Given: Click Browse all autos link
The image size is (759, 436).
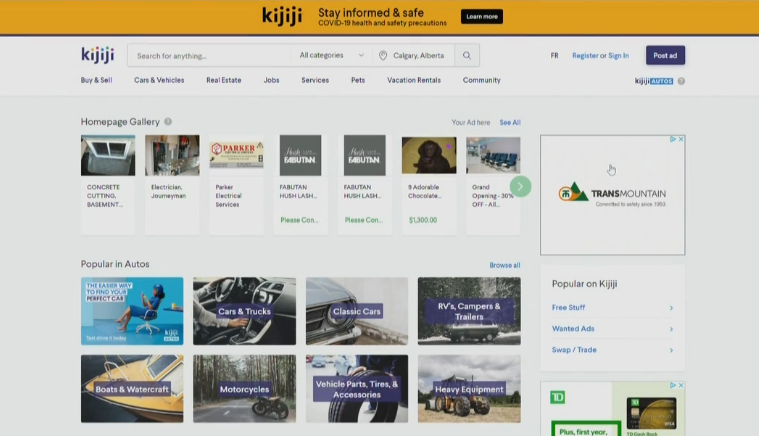Looking at the screenshot, I should (x=504, y=265).
